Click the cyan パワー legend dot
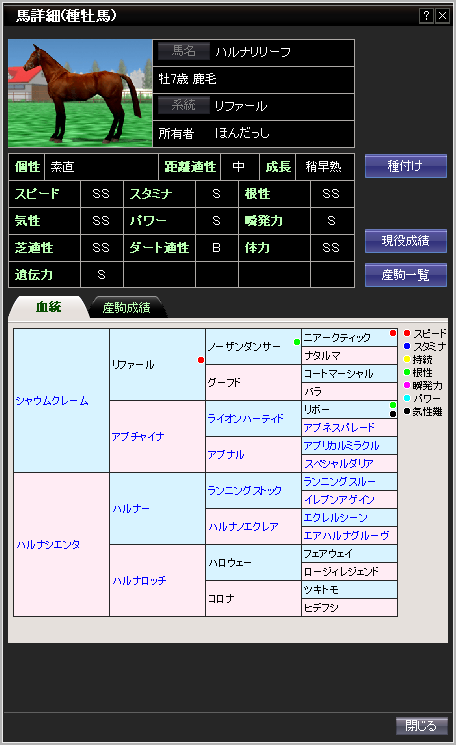The image size is (456, 745). point(407,398)
